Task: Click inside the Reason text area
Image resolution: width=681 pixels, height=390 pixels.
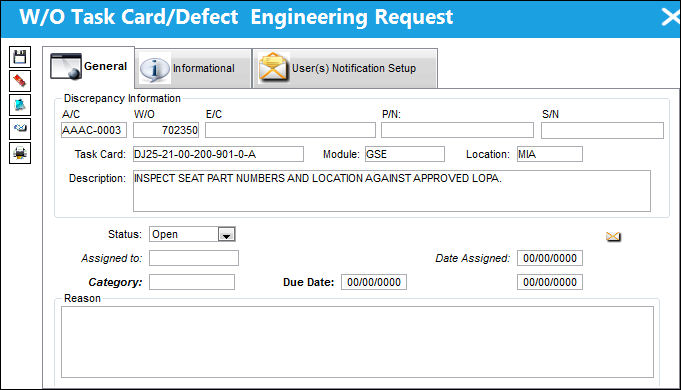Action: coord(357,342)
